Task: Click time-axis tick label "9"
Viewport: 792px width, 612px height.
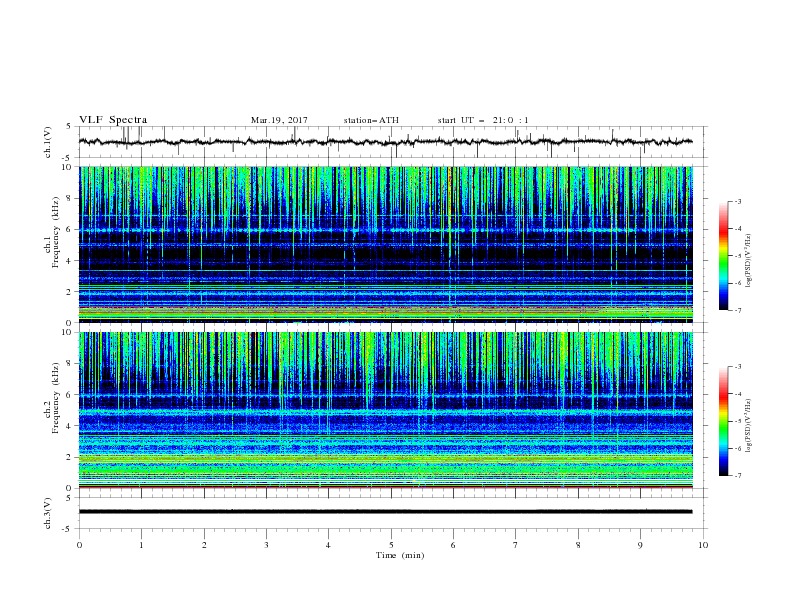Action: click(640, 545)
